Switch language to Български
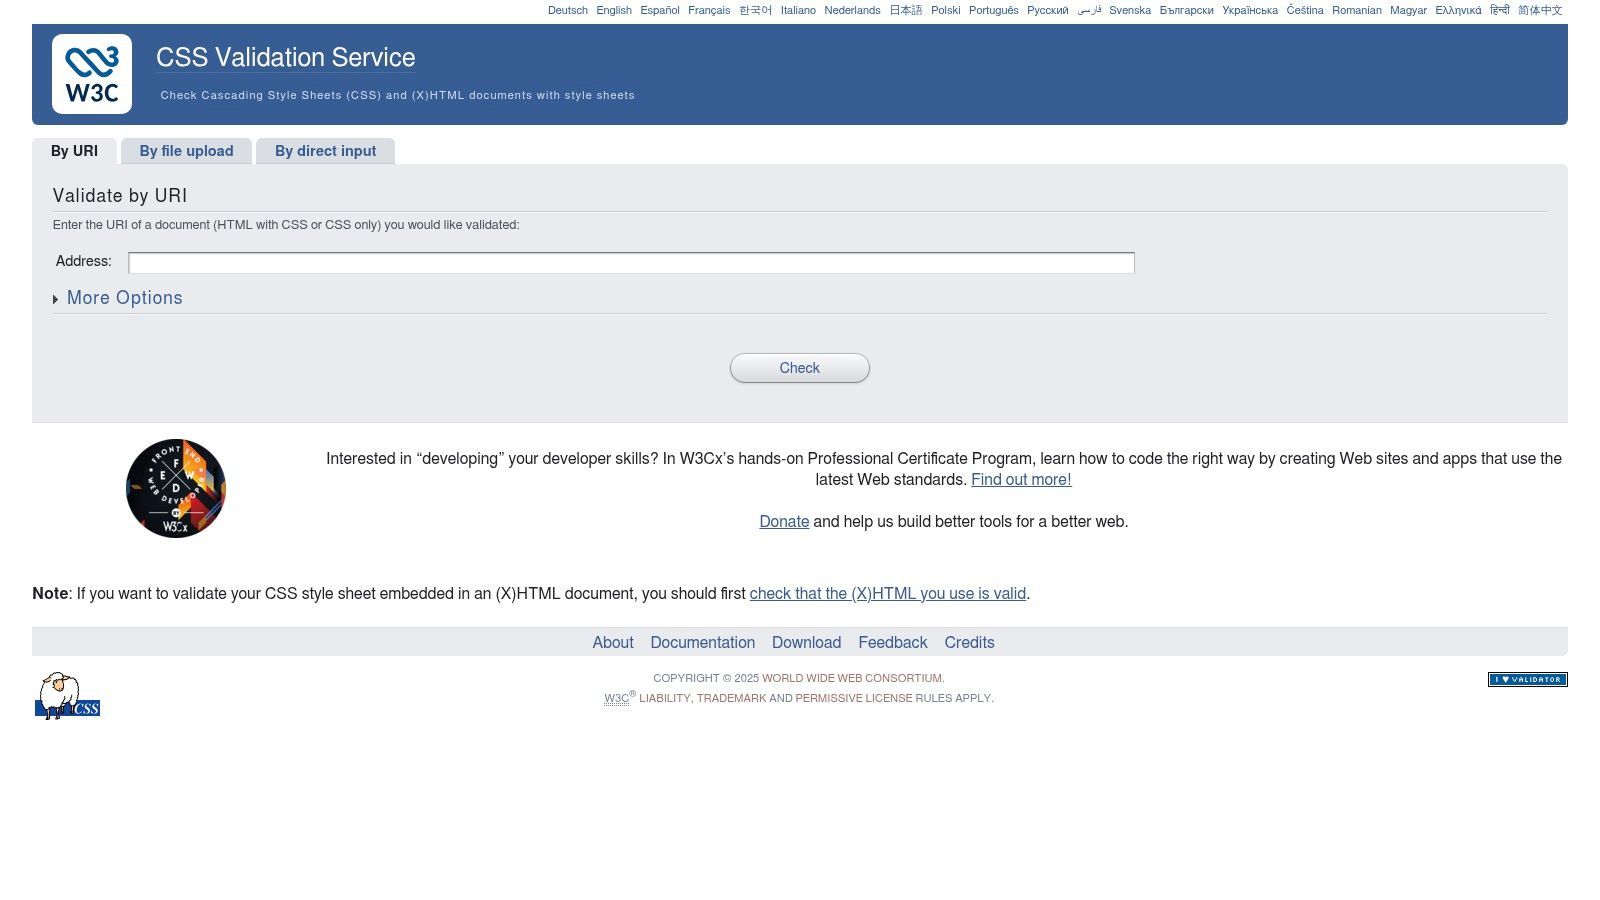The height and width of the screenshot is (900, 1600). coord(1186,10)
